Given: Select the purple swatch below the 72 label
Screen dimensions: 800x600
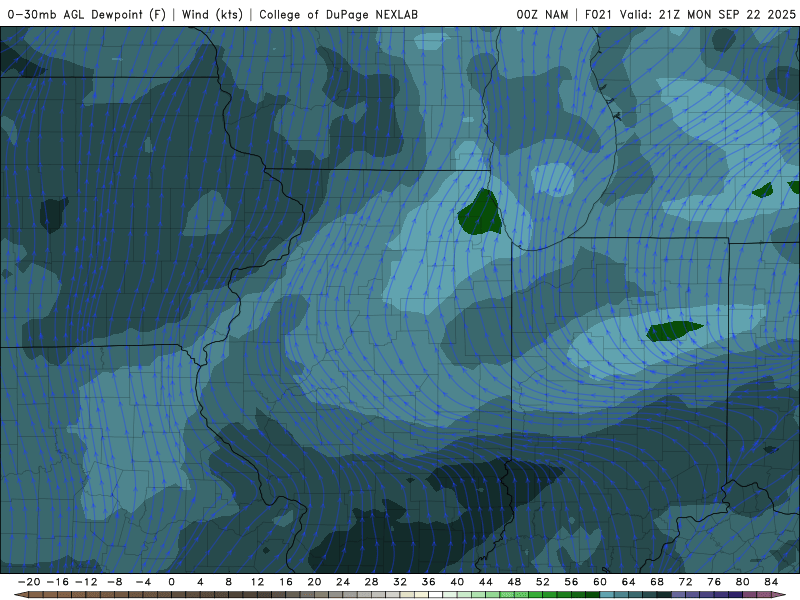Looking at the screenshot, I should (x=693, y=595).
